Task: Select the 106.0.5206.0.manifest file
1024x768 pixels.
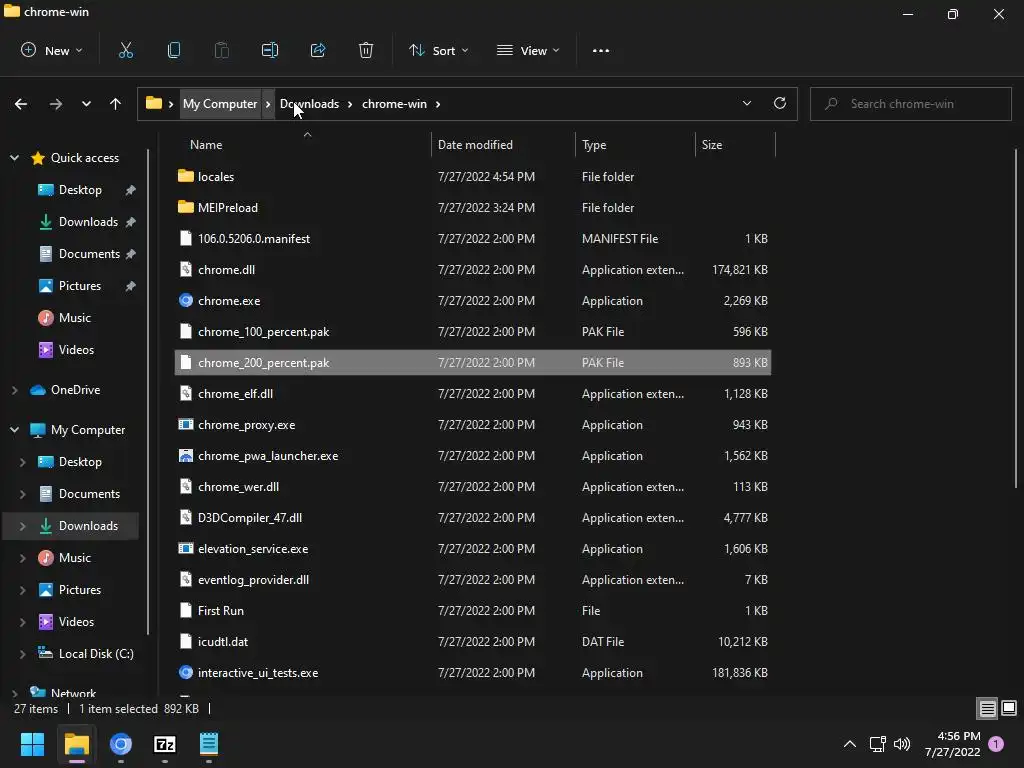Action: 473,238
